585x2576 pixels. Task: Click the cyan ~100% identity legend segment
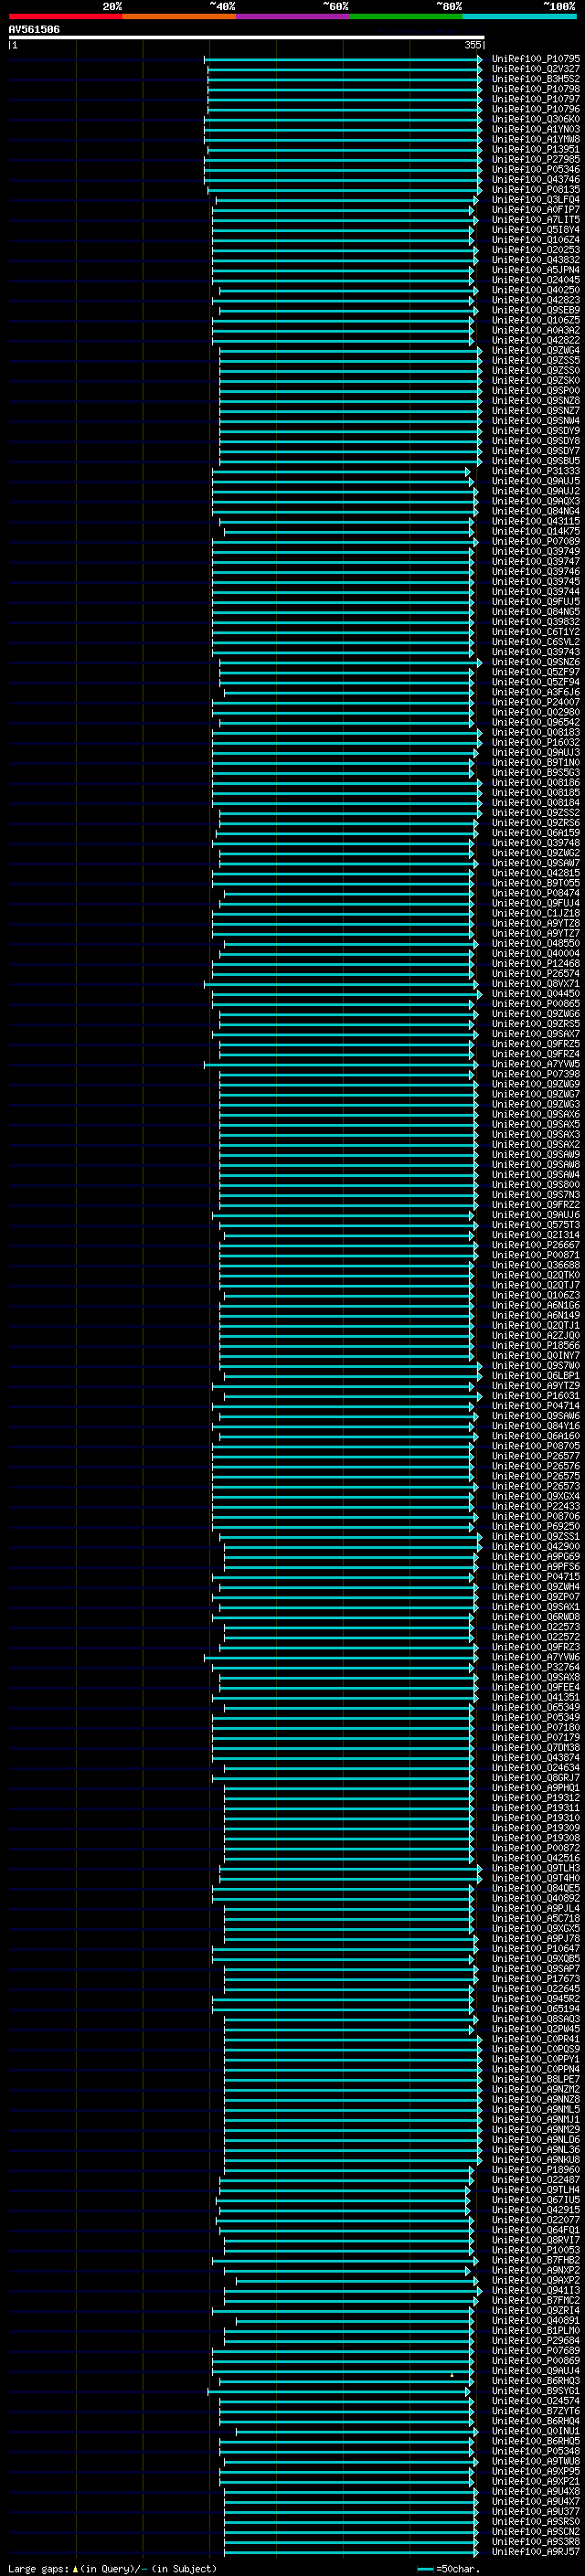point(520,16)
